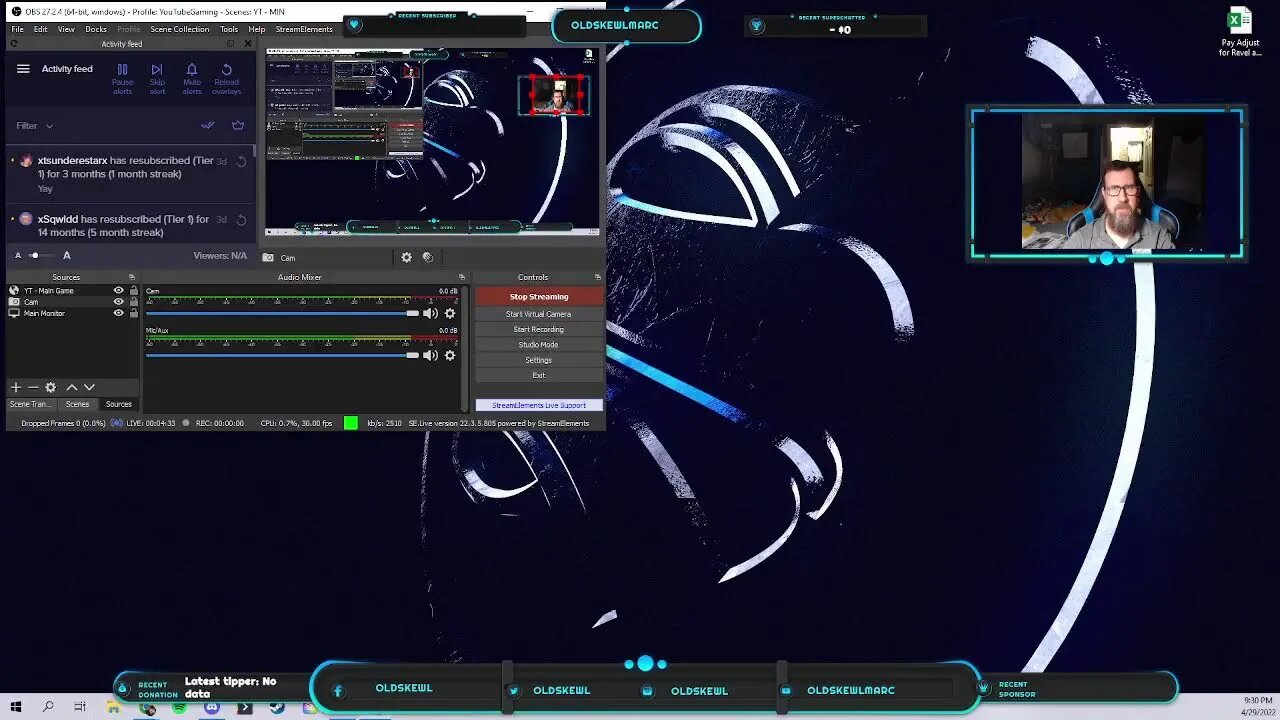Pop out the Audio Mixer dock

[x=461, y=277]
